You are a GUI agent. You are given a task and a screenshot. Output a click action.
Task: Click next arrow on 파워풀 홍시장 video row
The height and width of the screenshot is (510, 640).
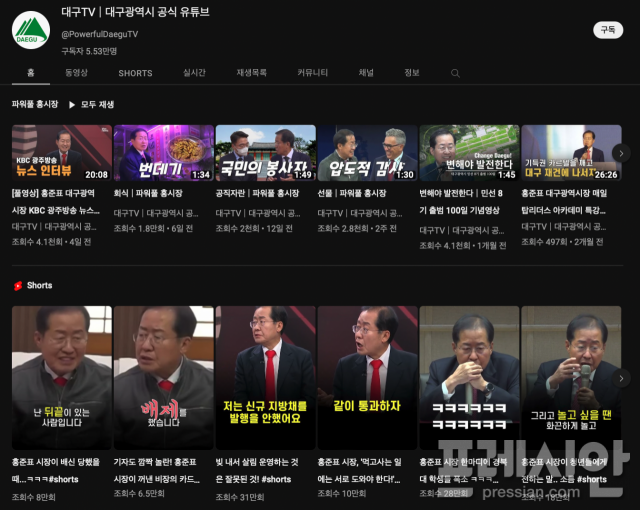coord(620,153)
